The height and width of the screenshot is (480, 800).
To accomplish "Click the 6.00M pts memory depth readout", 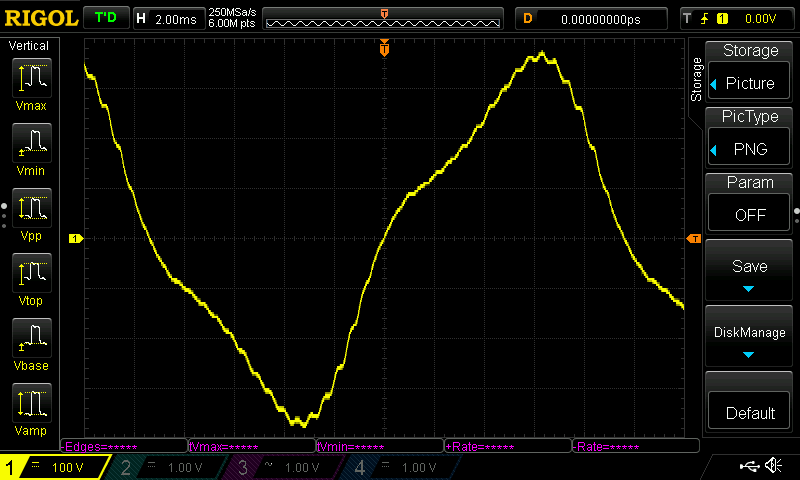I will tap(232, 23).
